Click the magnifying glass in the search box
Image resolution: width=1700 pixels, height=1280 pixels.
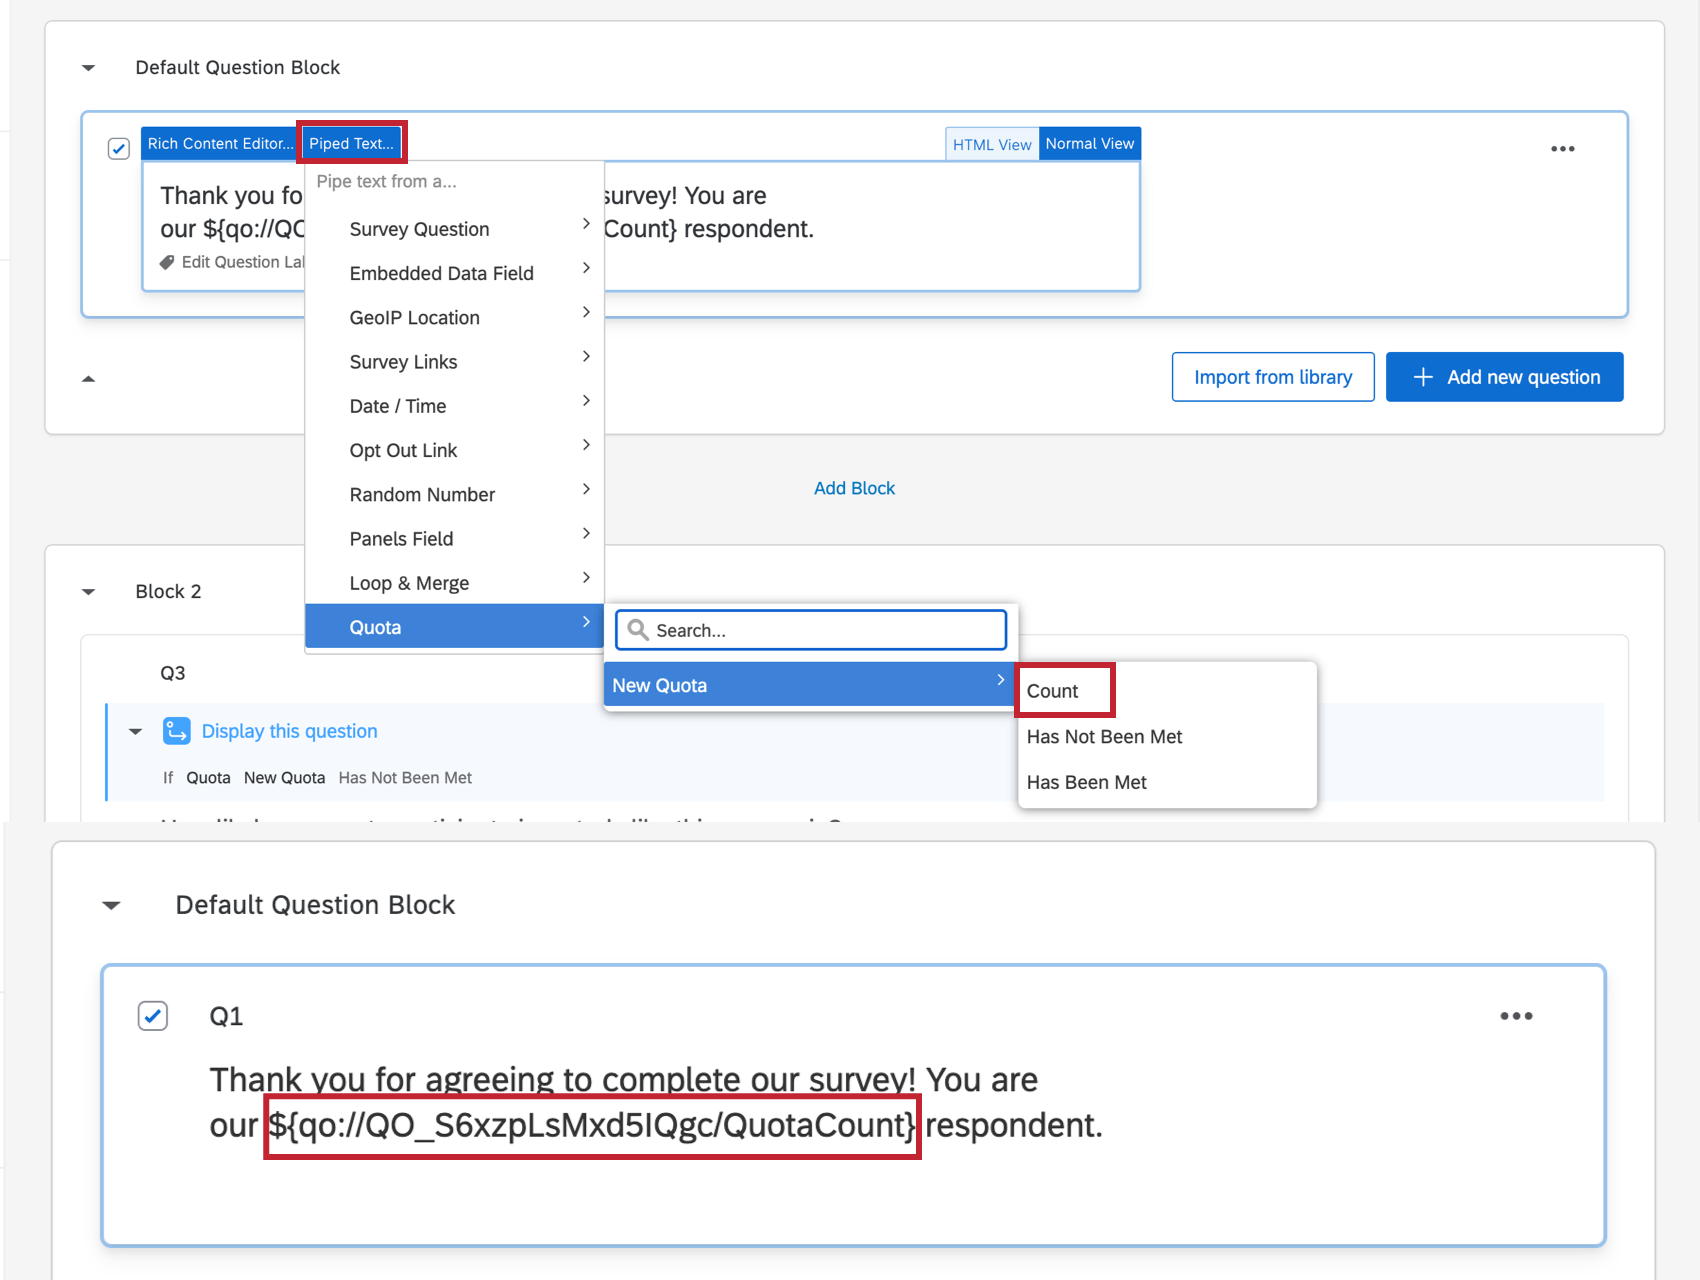point(639,630)
